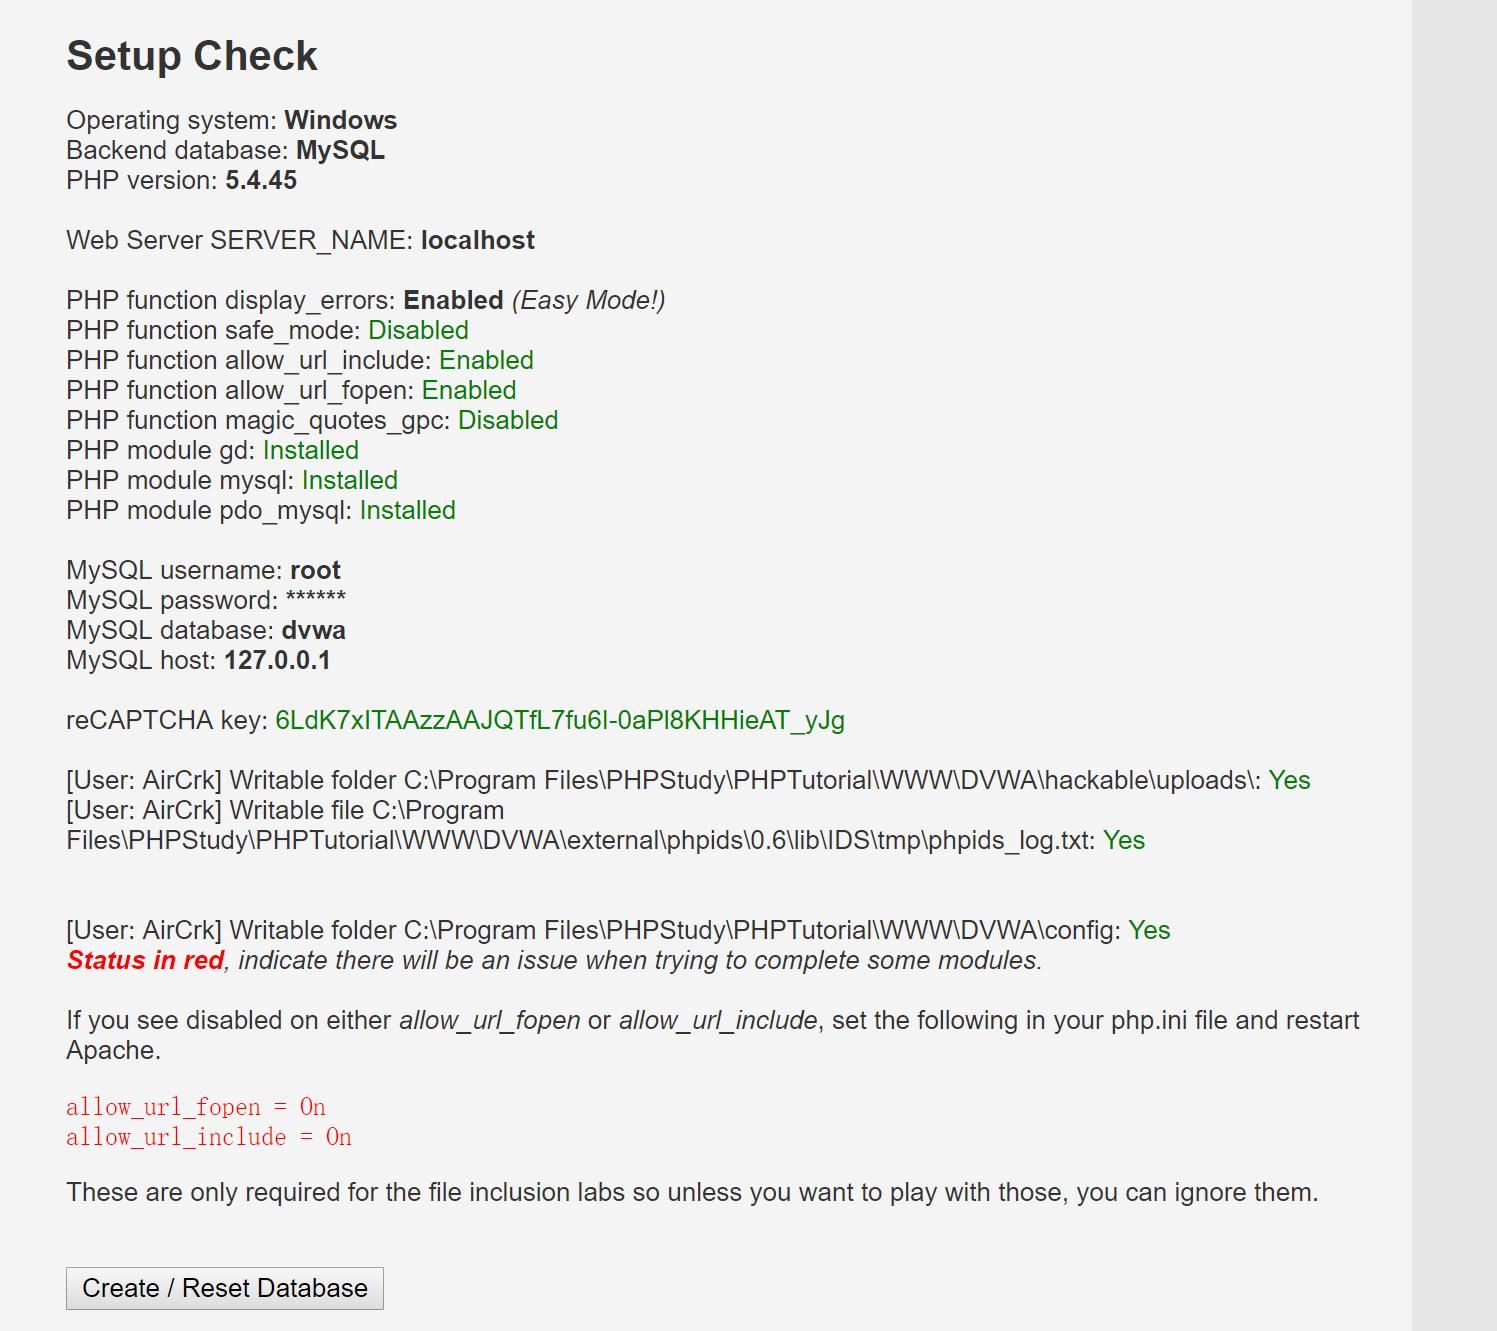This screenshot has height=1331, width=1497.
Task: Click the PHP version 5.4.45 value
Action: pyautogui.click(x=261, y=180)
